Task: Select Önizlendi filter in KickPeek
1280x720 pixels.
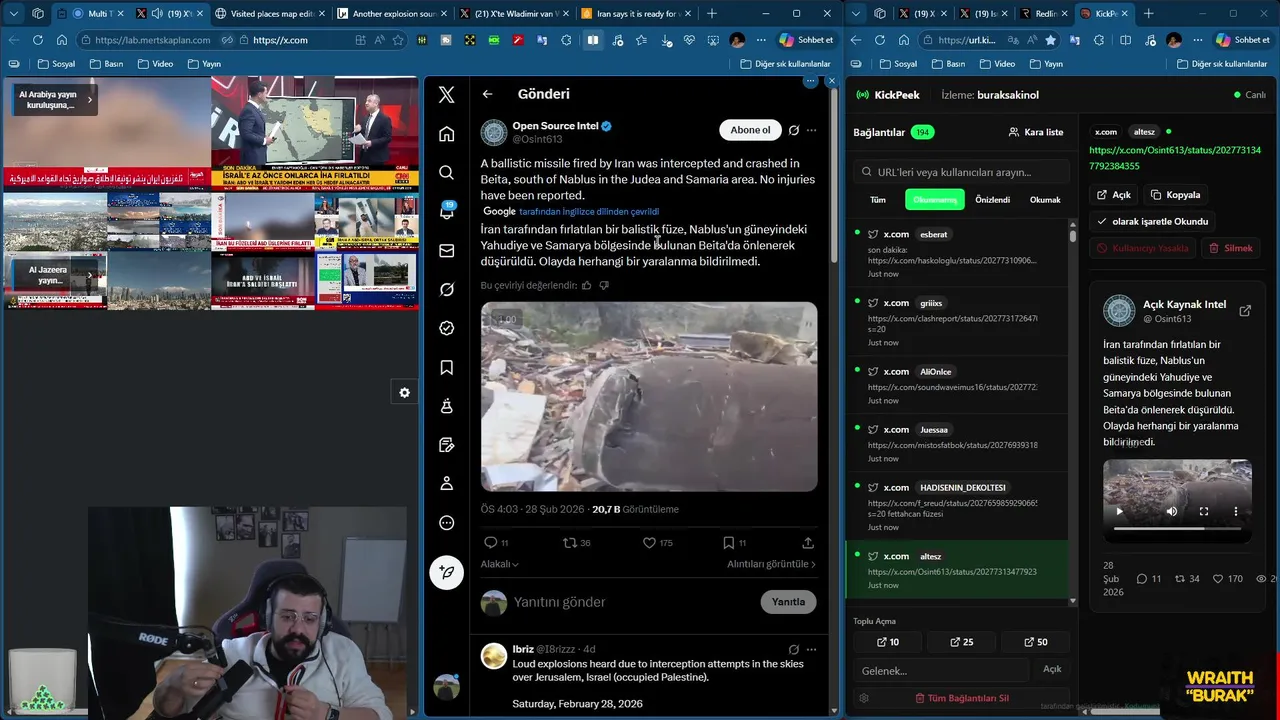Action: pyautogui.click(x=992, y=200)
